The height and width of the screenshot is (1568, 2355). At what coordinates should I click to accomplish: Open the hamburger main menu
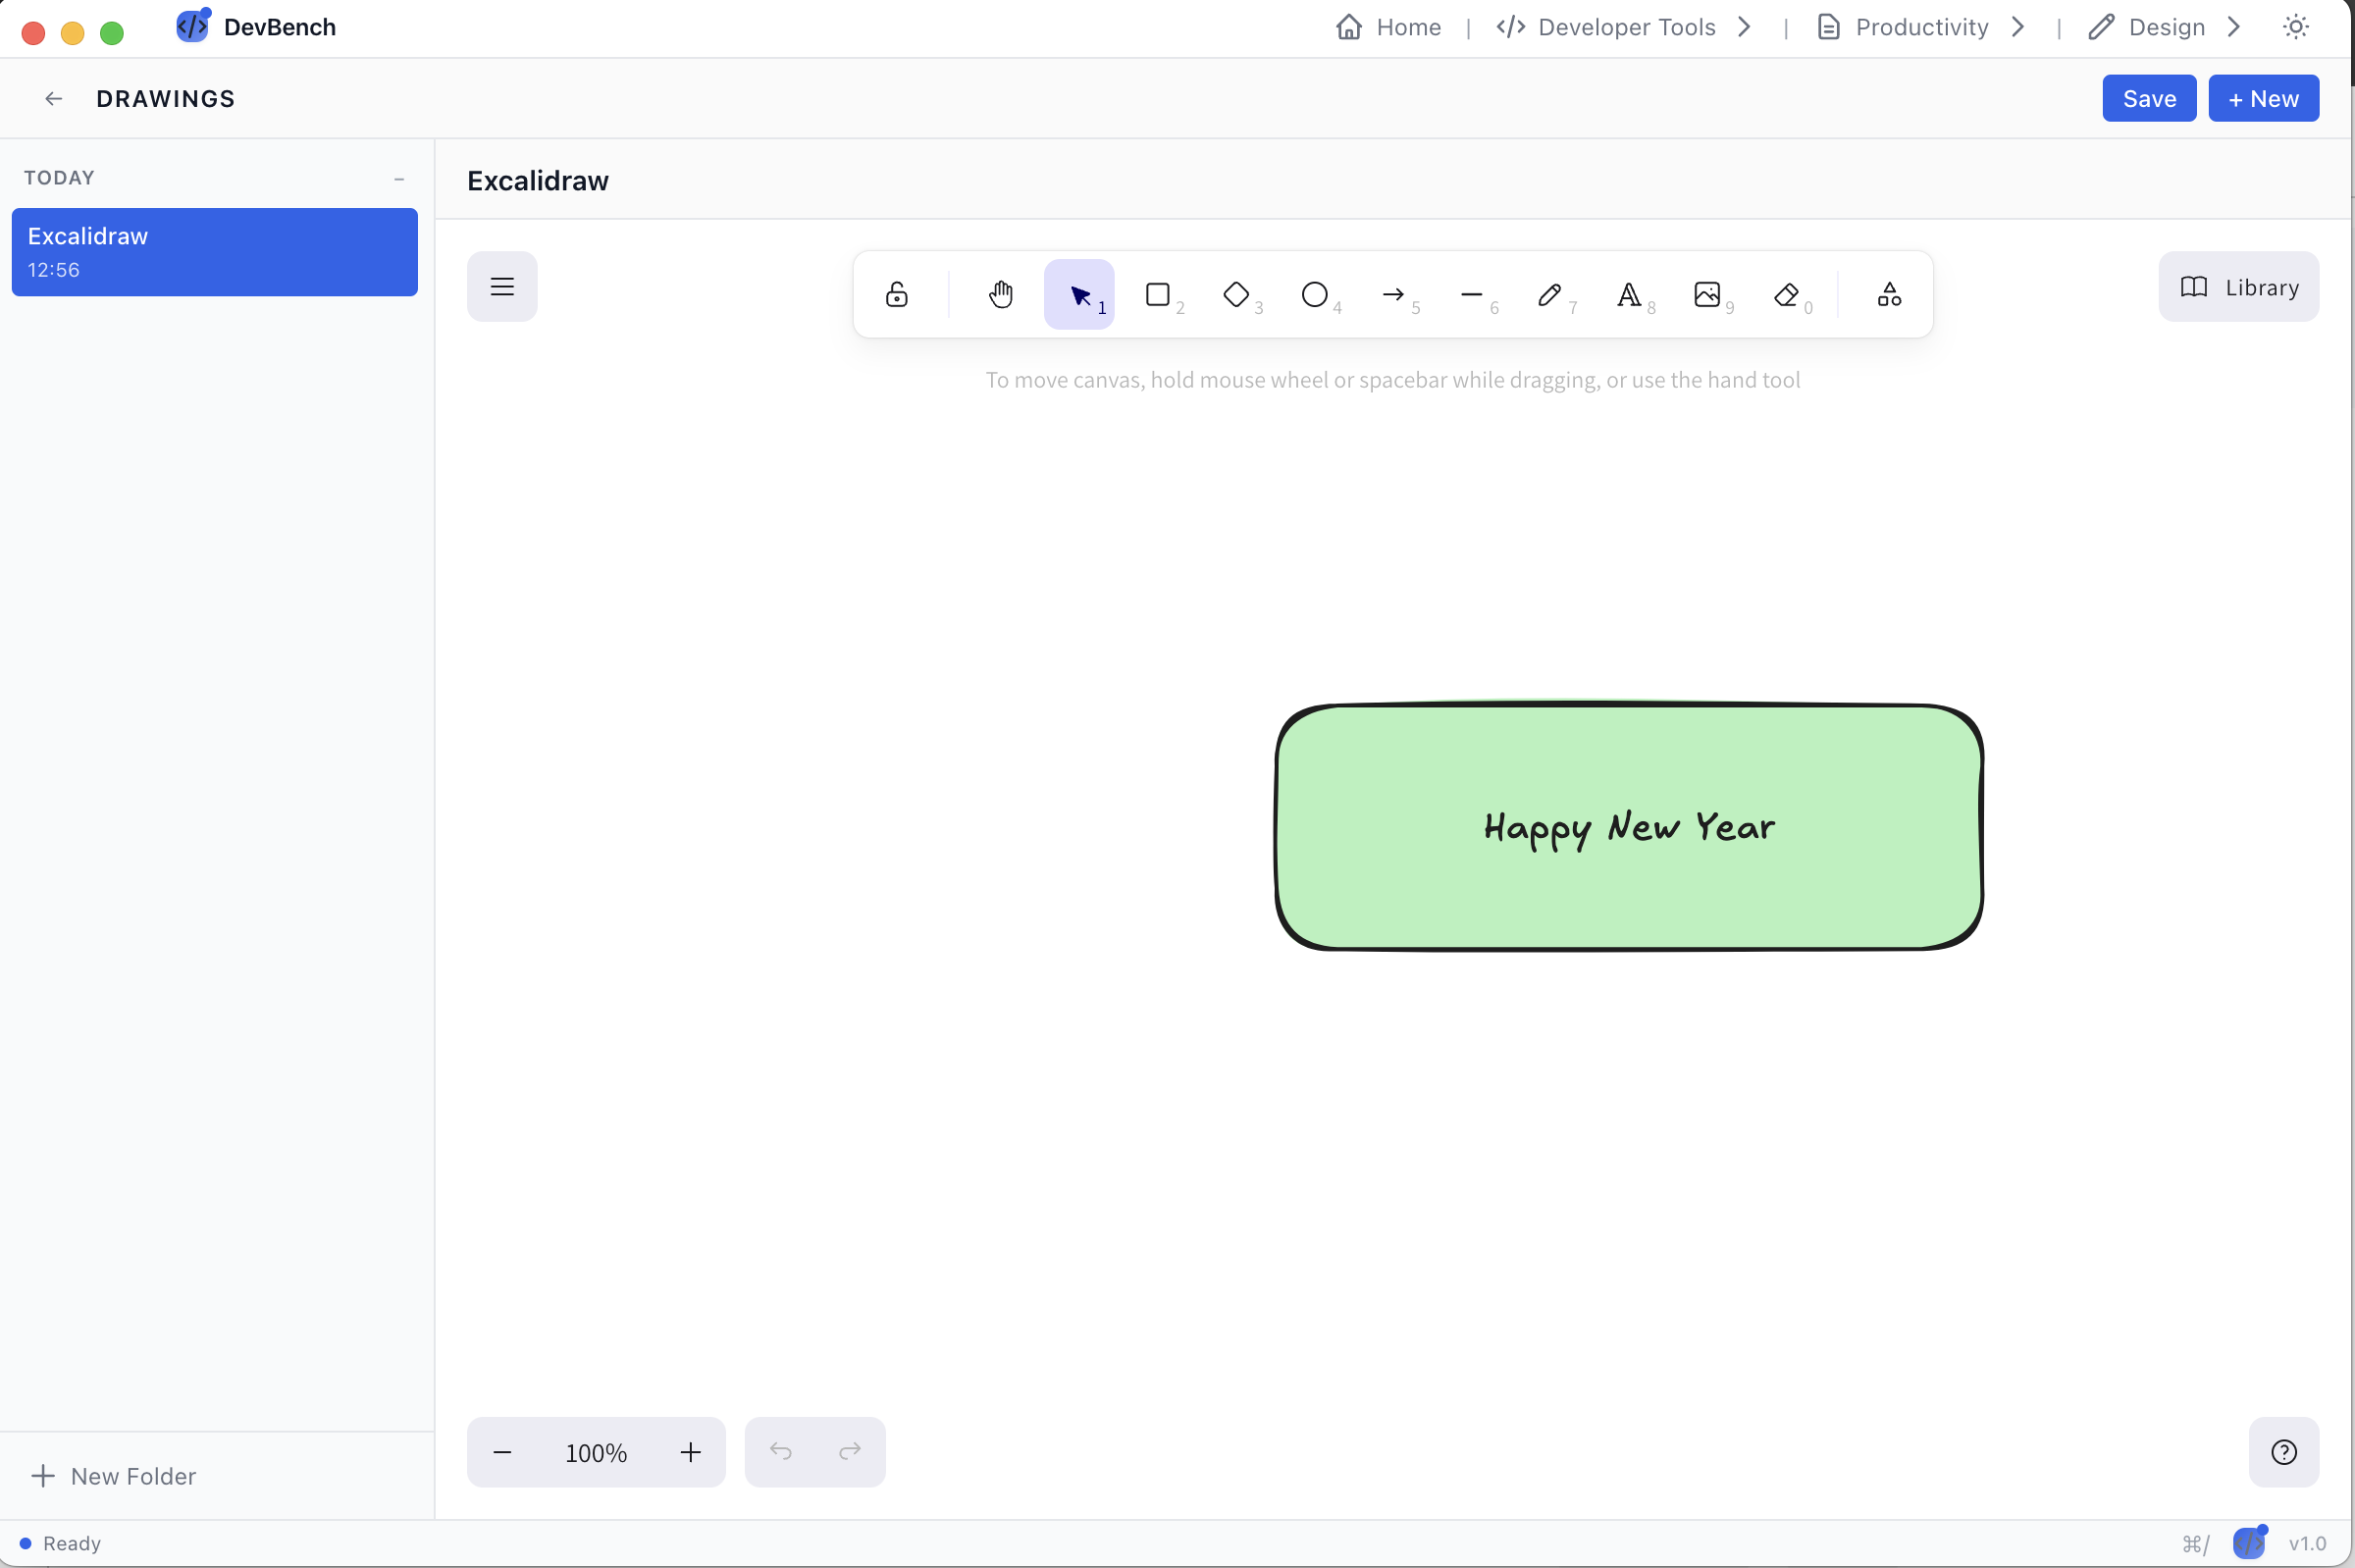pyautogui.click(x=502, y=287)
